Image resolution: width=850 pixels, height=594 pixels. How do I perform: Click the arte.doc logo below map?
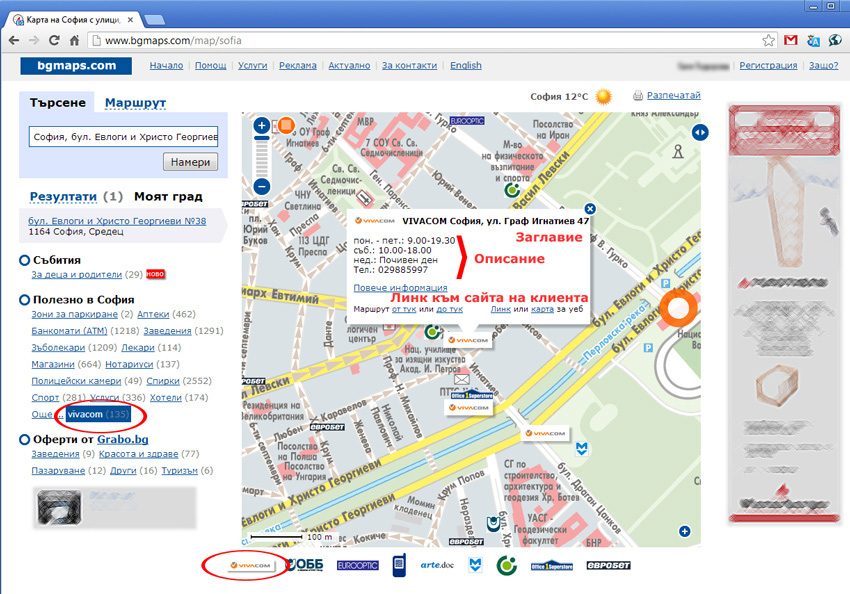[x=438, y=566]
